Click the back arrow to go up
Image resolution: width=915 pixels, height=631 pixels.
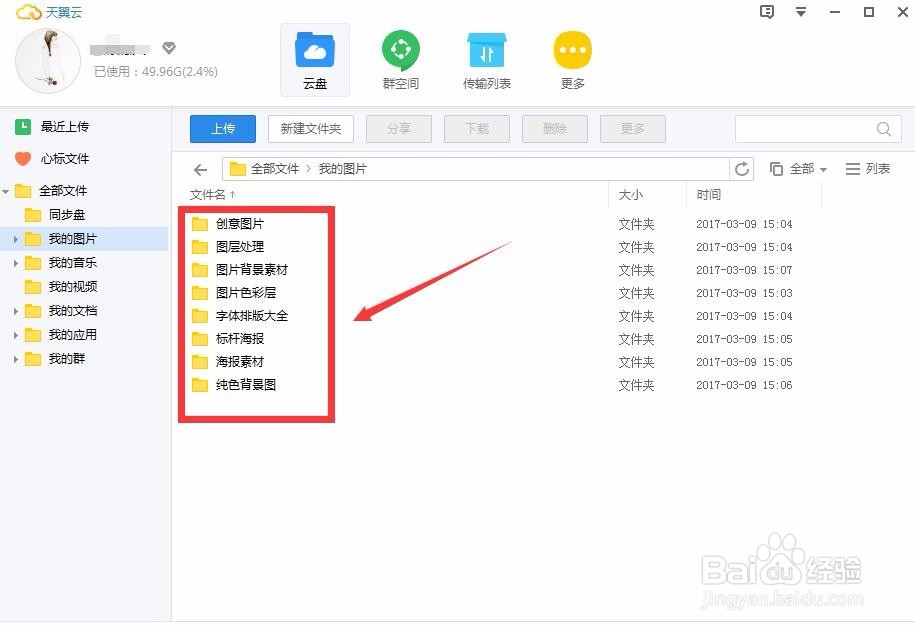(200, 169)
